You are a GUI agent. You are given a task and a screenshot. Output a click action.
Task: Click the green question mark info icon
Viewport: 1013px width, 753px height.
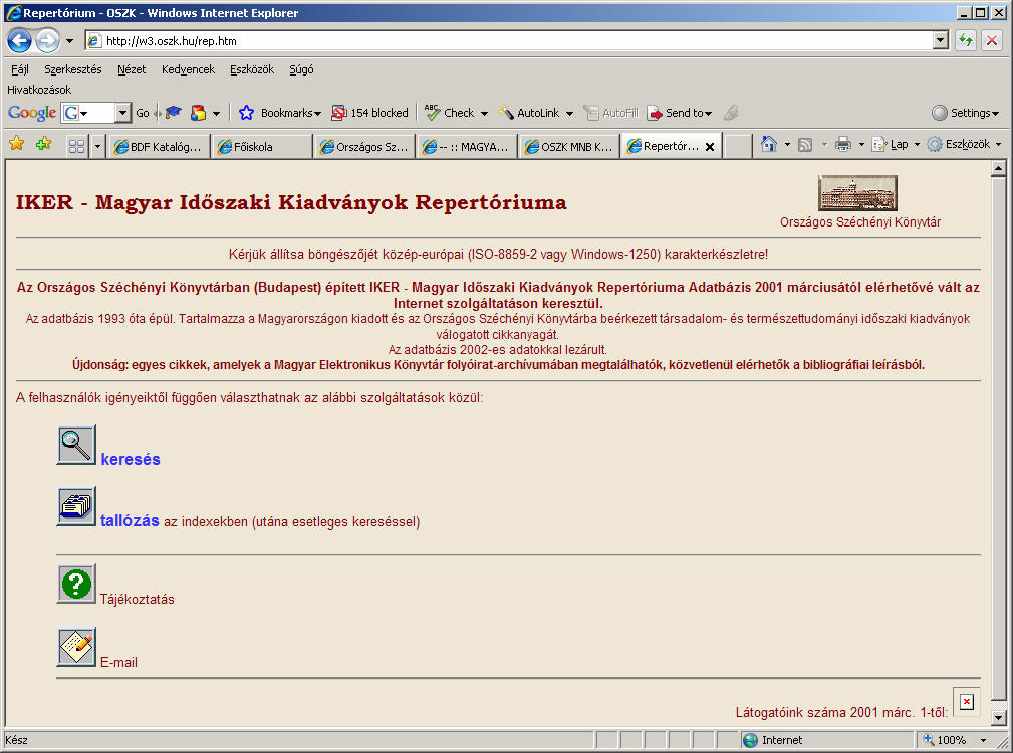click(76, 584)
